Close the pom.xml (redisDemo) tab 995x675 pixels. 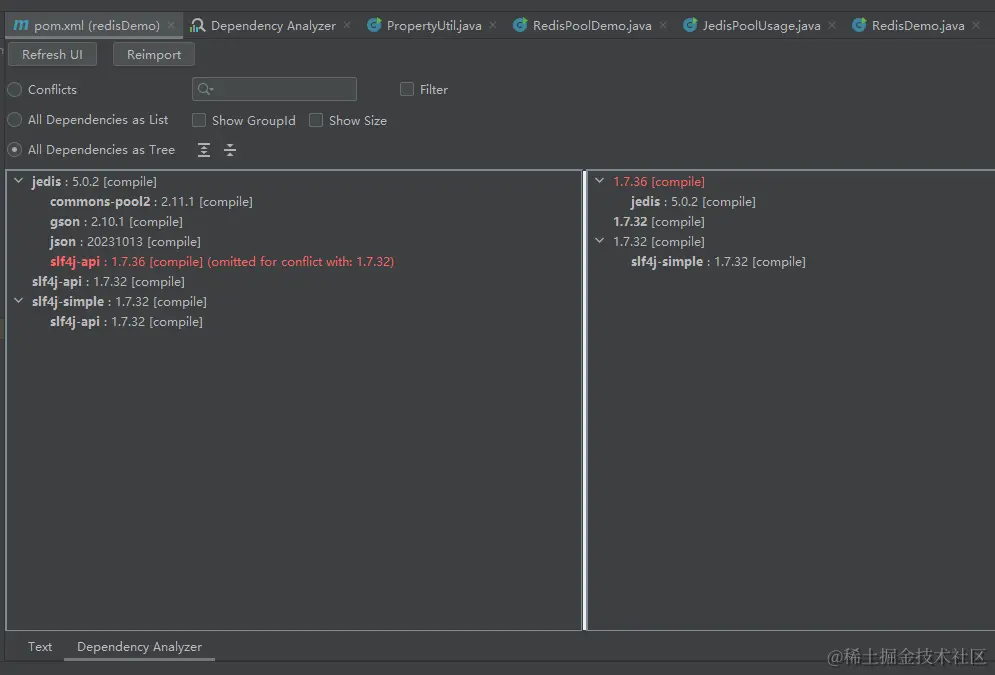click(x=171, y=25)
